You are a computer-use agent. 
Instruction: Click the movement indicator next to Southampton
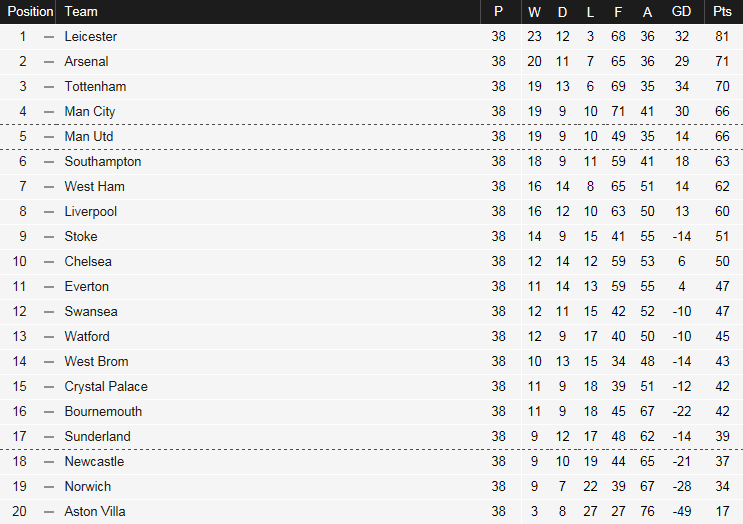(x=49, y=161)
